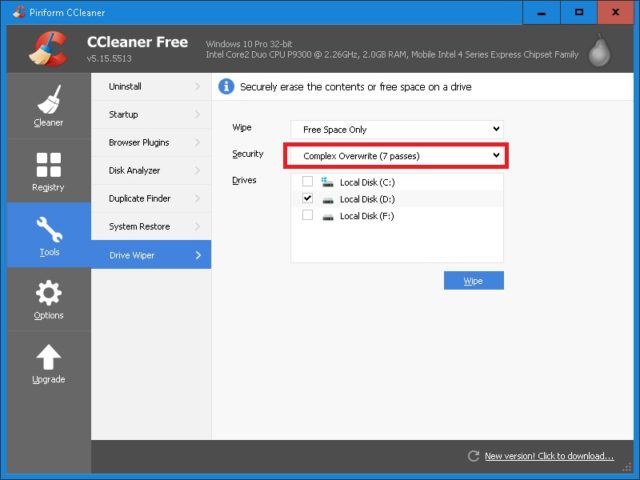
Task: Click the Local Disk (D:) drive icon
Action: 328,200
